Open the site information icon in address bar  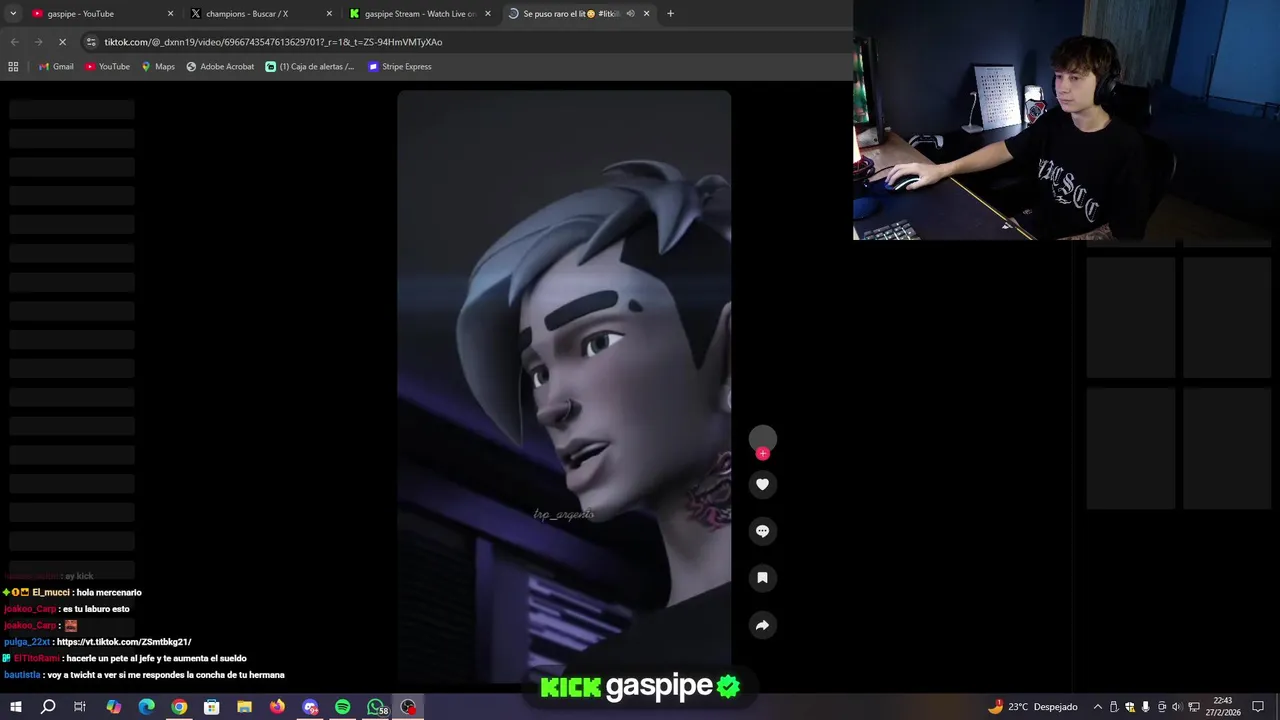click(91, 42)
